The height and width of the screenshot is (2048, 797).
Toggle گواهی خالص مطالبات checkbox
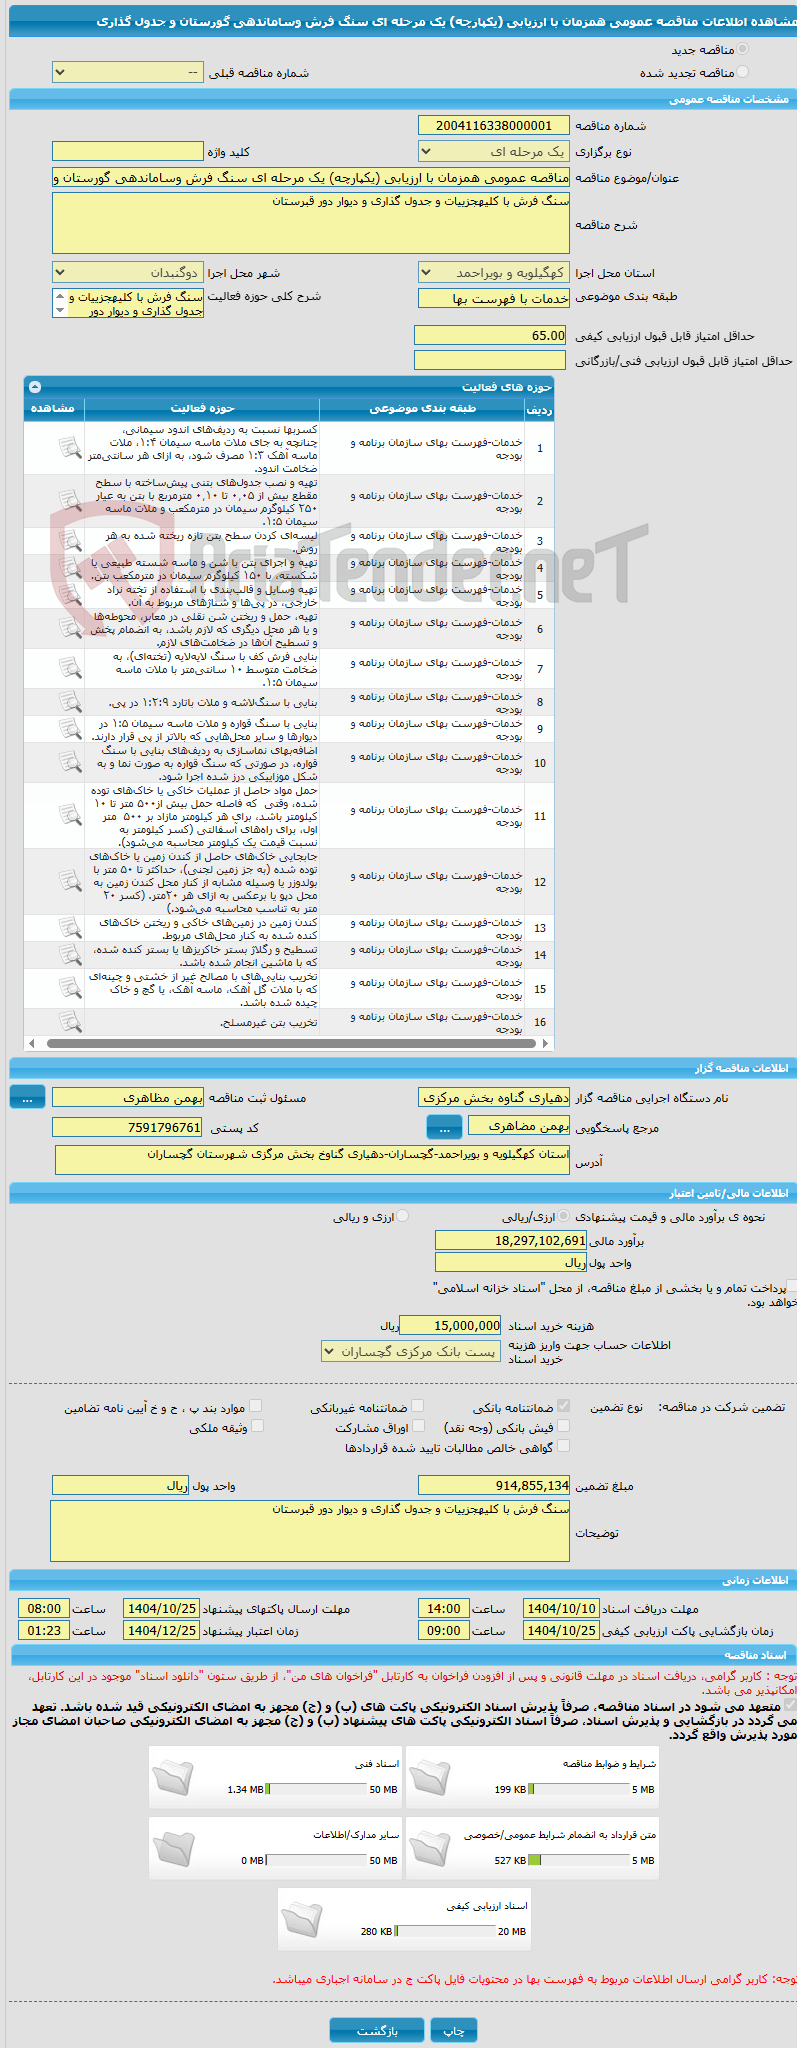(563, 1446)
